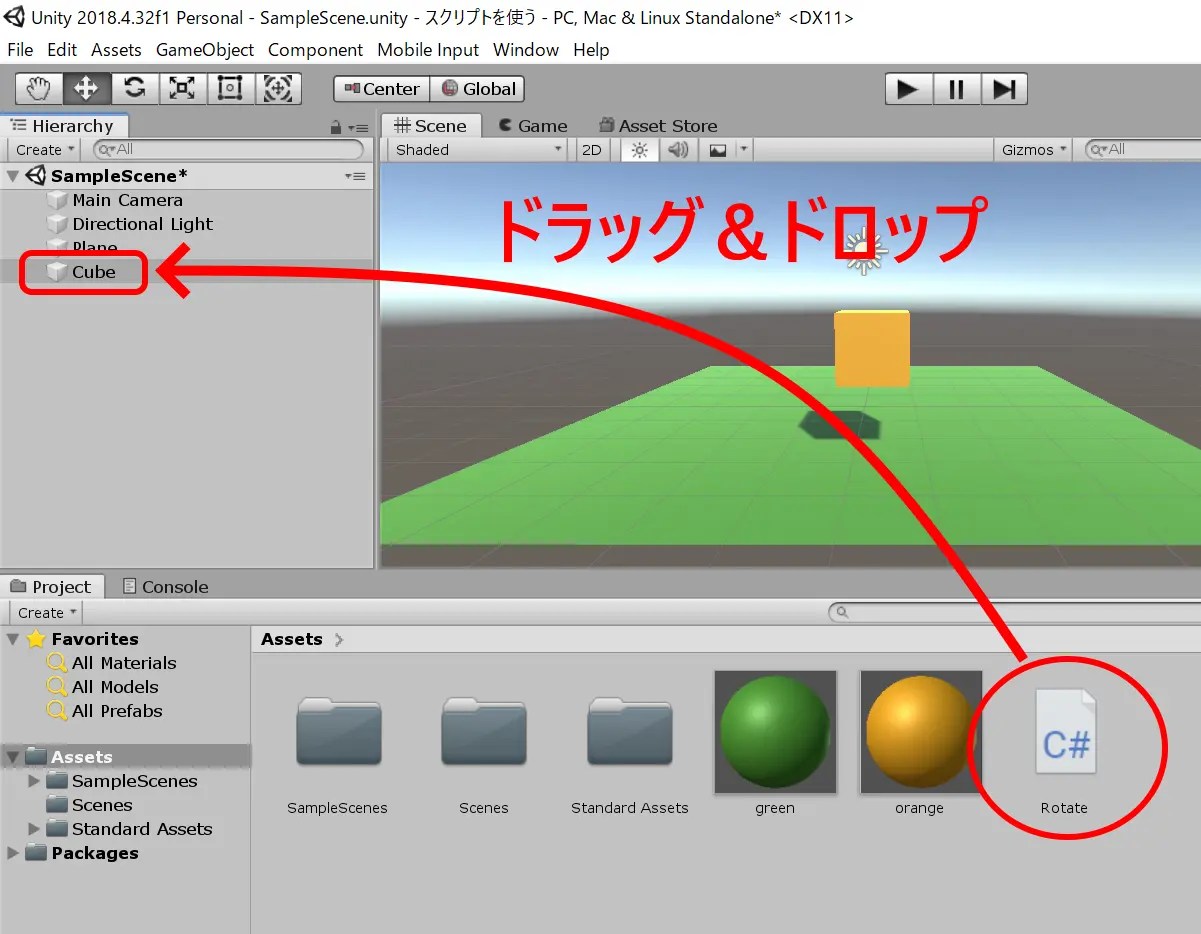Select the Rotate tool
Viewport: 1201px width, 934px height.
[x=135, y=89]
